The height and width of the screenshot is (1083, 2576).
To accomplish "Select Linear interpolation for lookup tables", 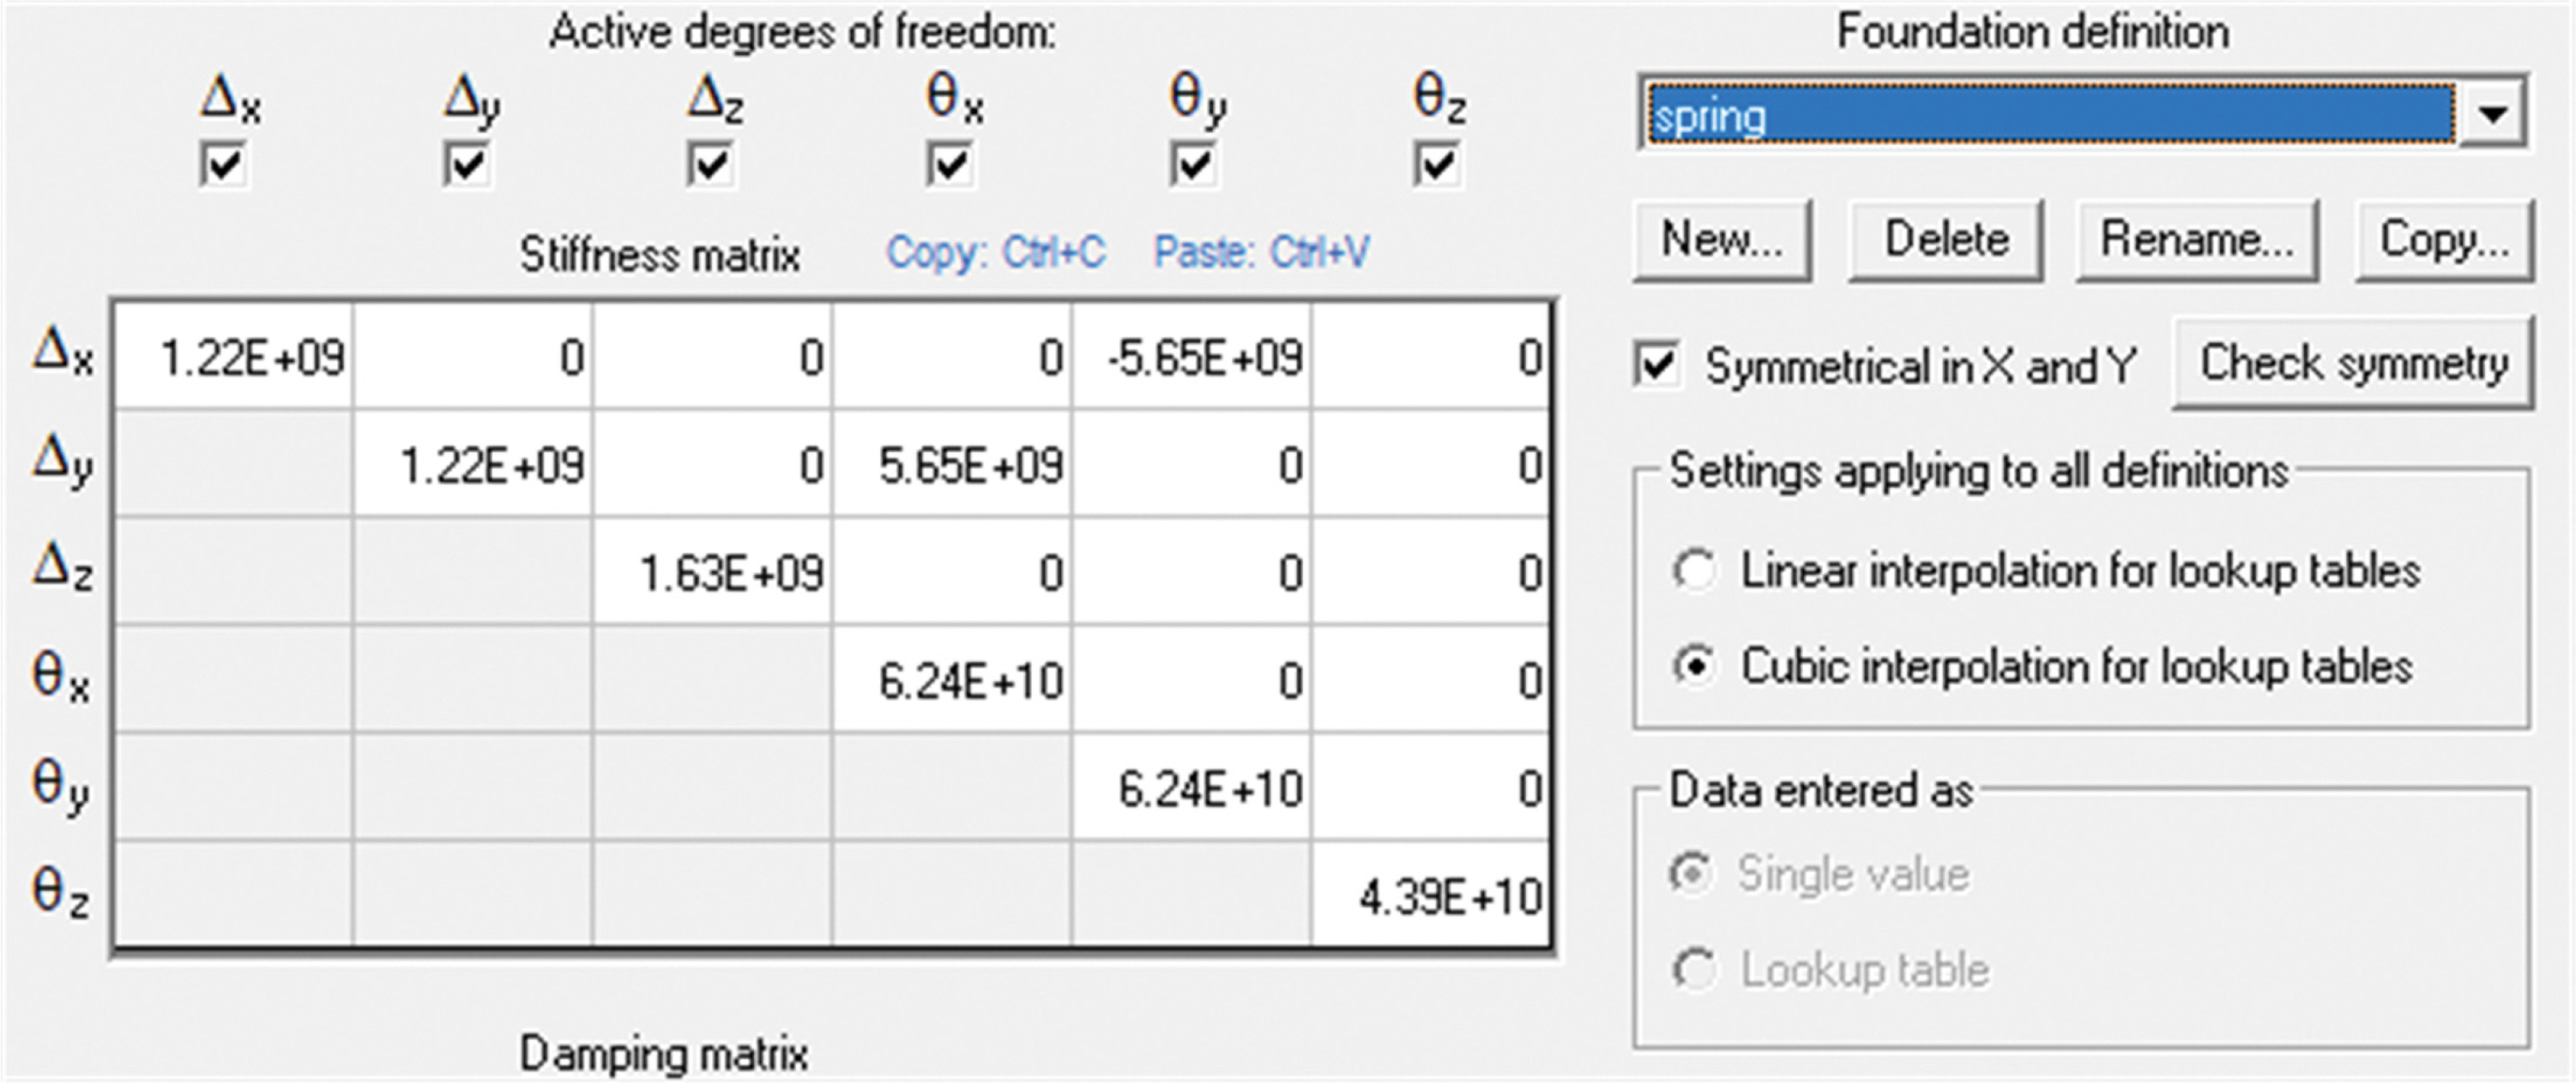I will pos(1695,571).
